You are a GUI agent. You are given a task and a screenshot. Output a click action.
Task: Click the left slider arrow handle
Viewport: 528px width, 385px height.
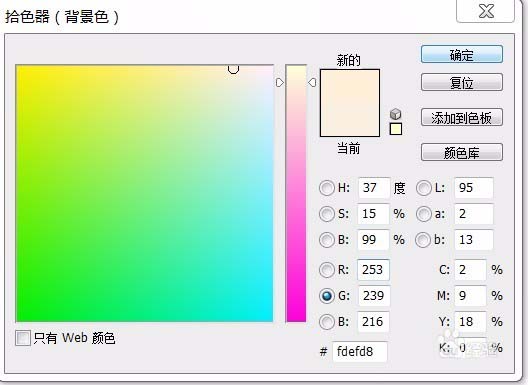click(280, 83)
